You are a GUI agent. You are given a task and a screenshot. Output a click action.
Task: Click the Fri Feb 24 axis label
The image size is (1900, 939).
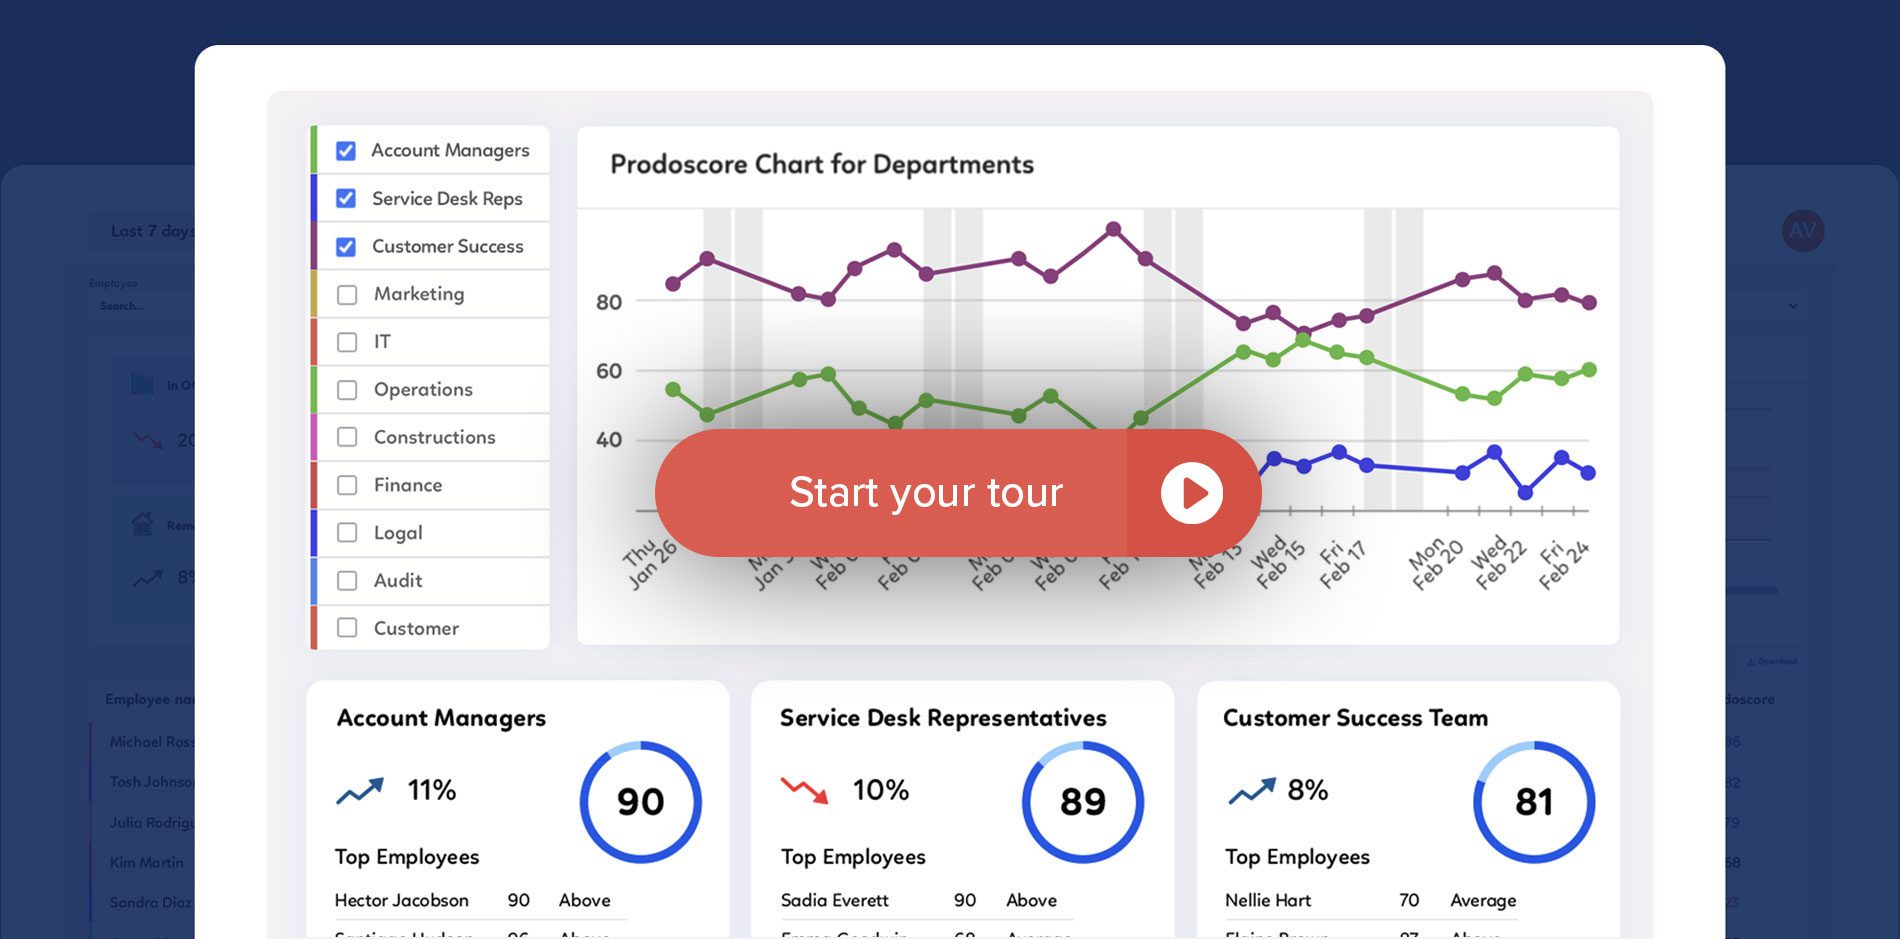[1562, 565]
